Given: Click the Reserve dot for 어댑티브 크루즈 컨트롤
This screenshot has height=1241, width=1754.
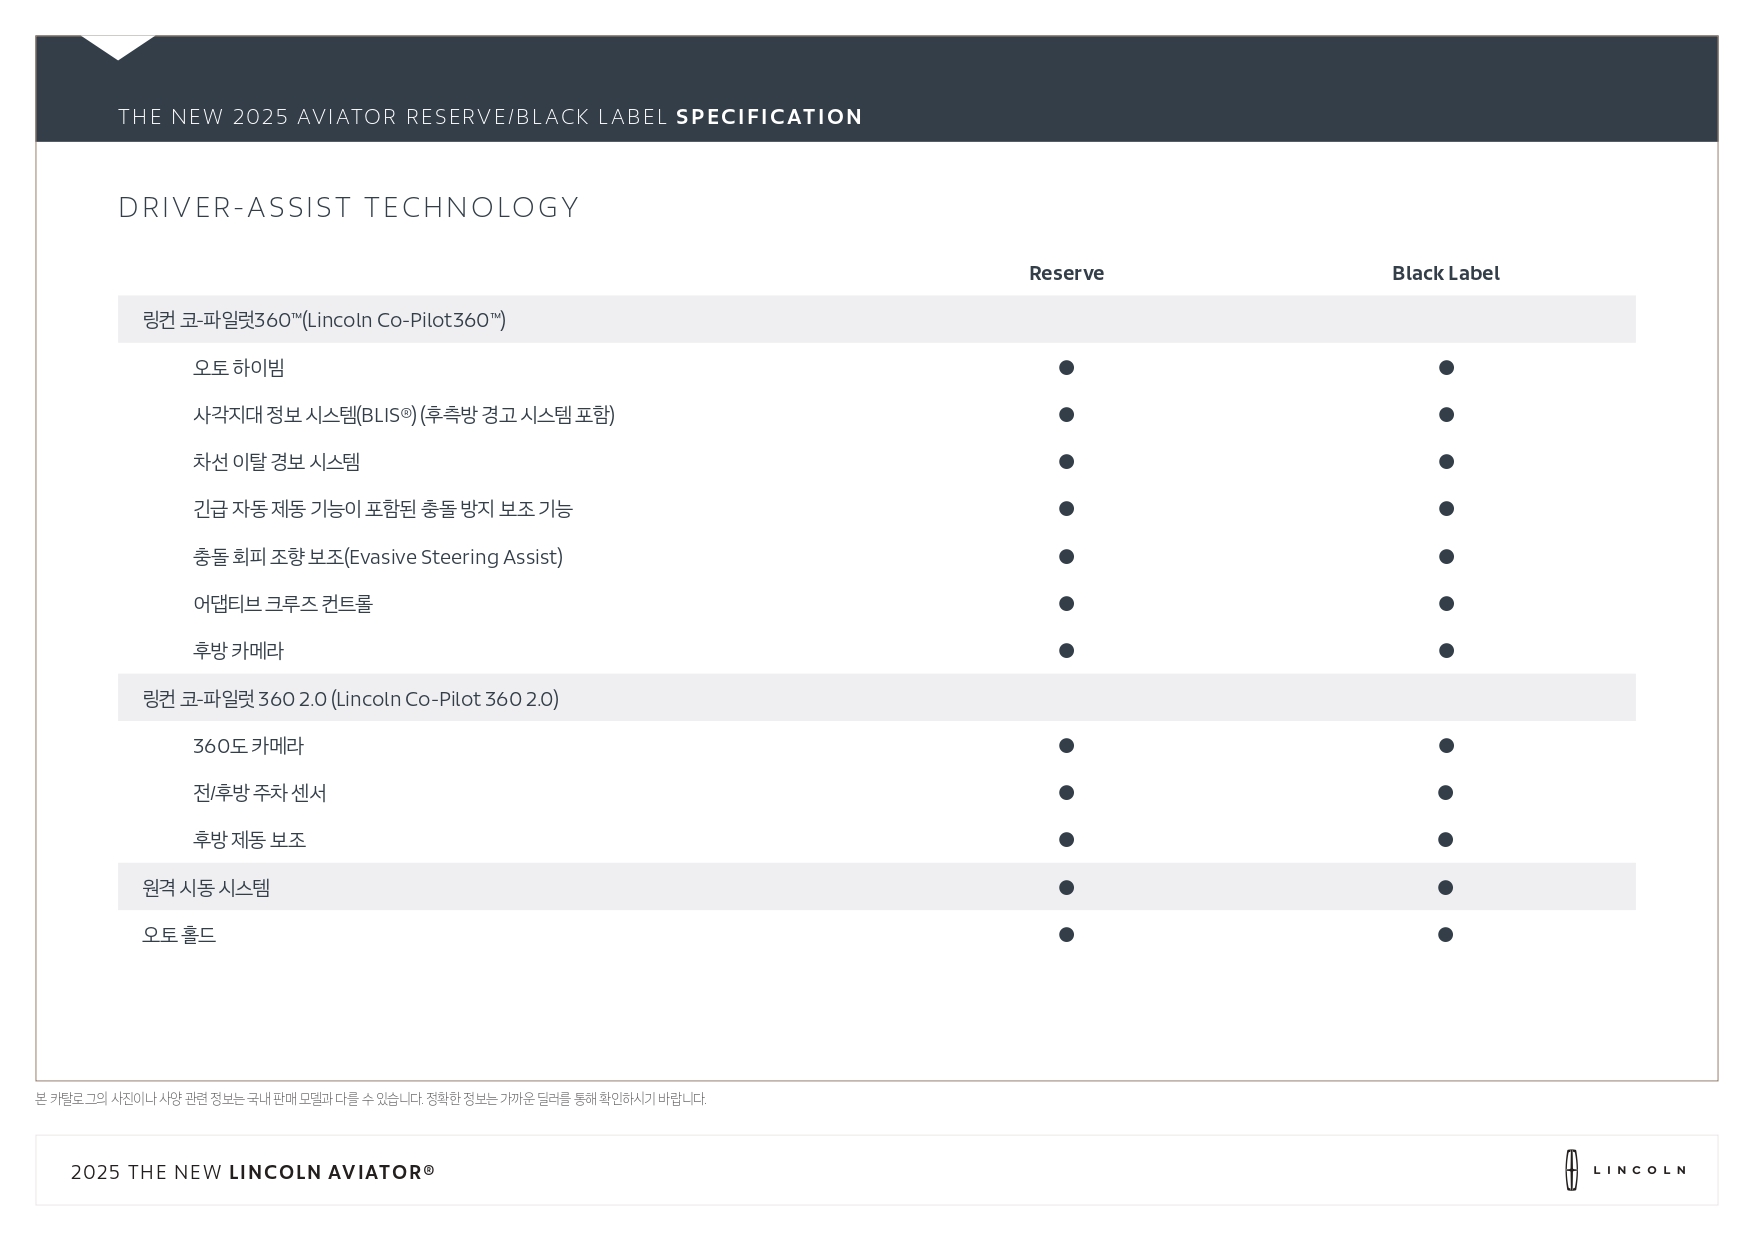Looking at the screenshot, I should (x=1066, y=604).
